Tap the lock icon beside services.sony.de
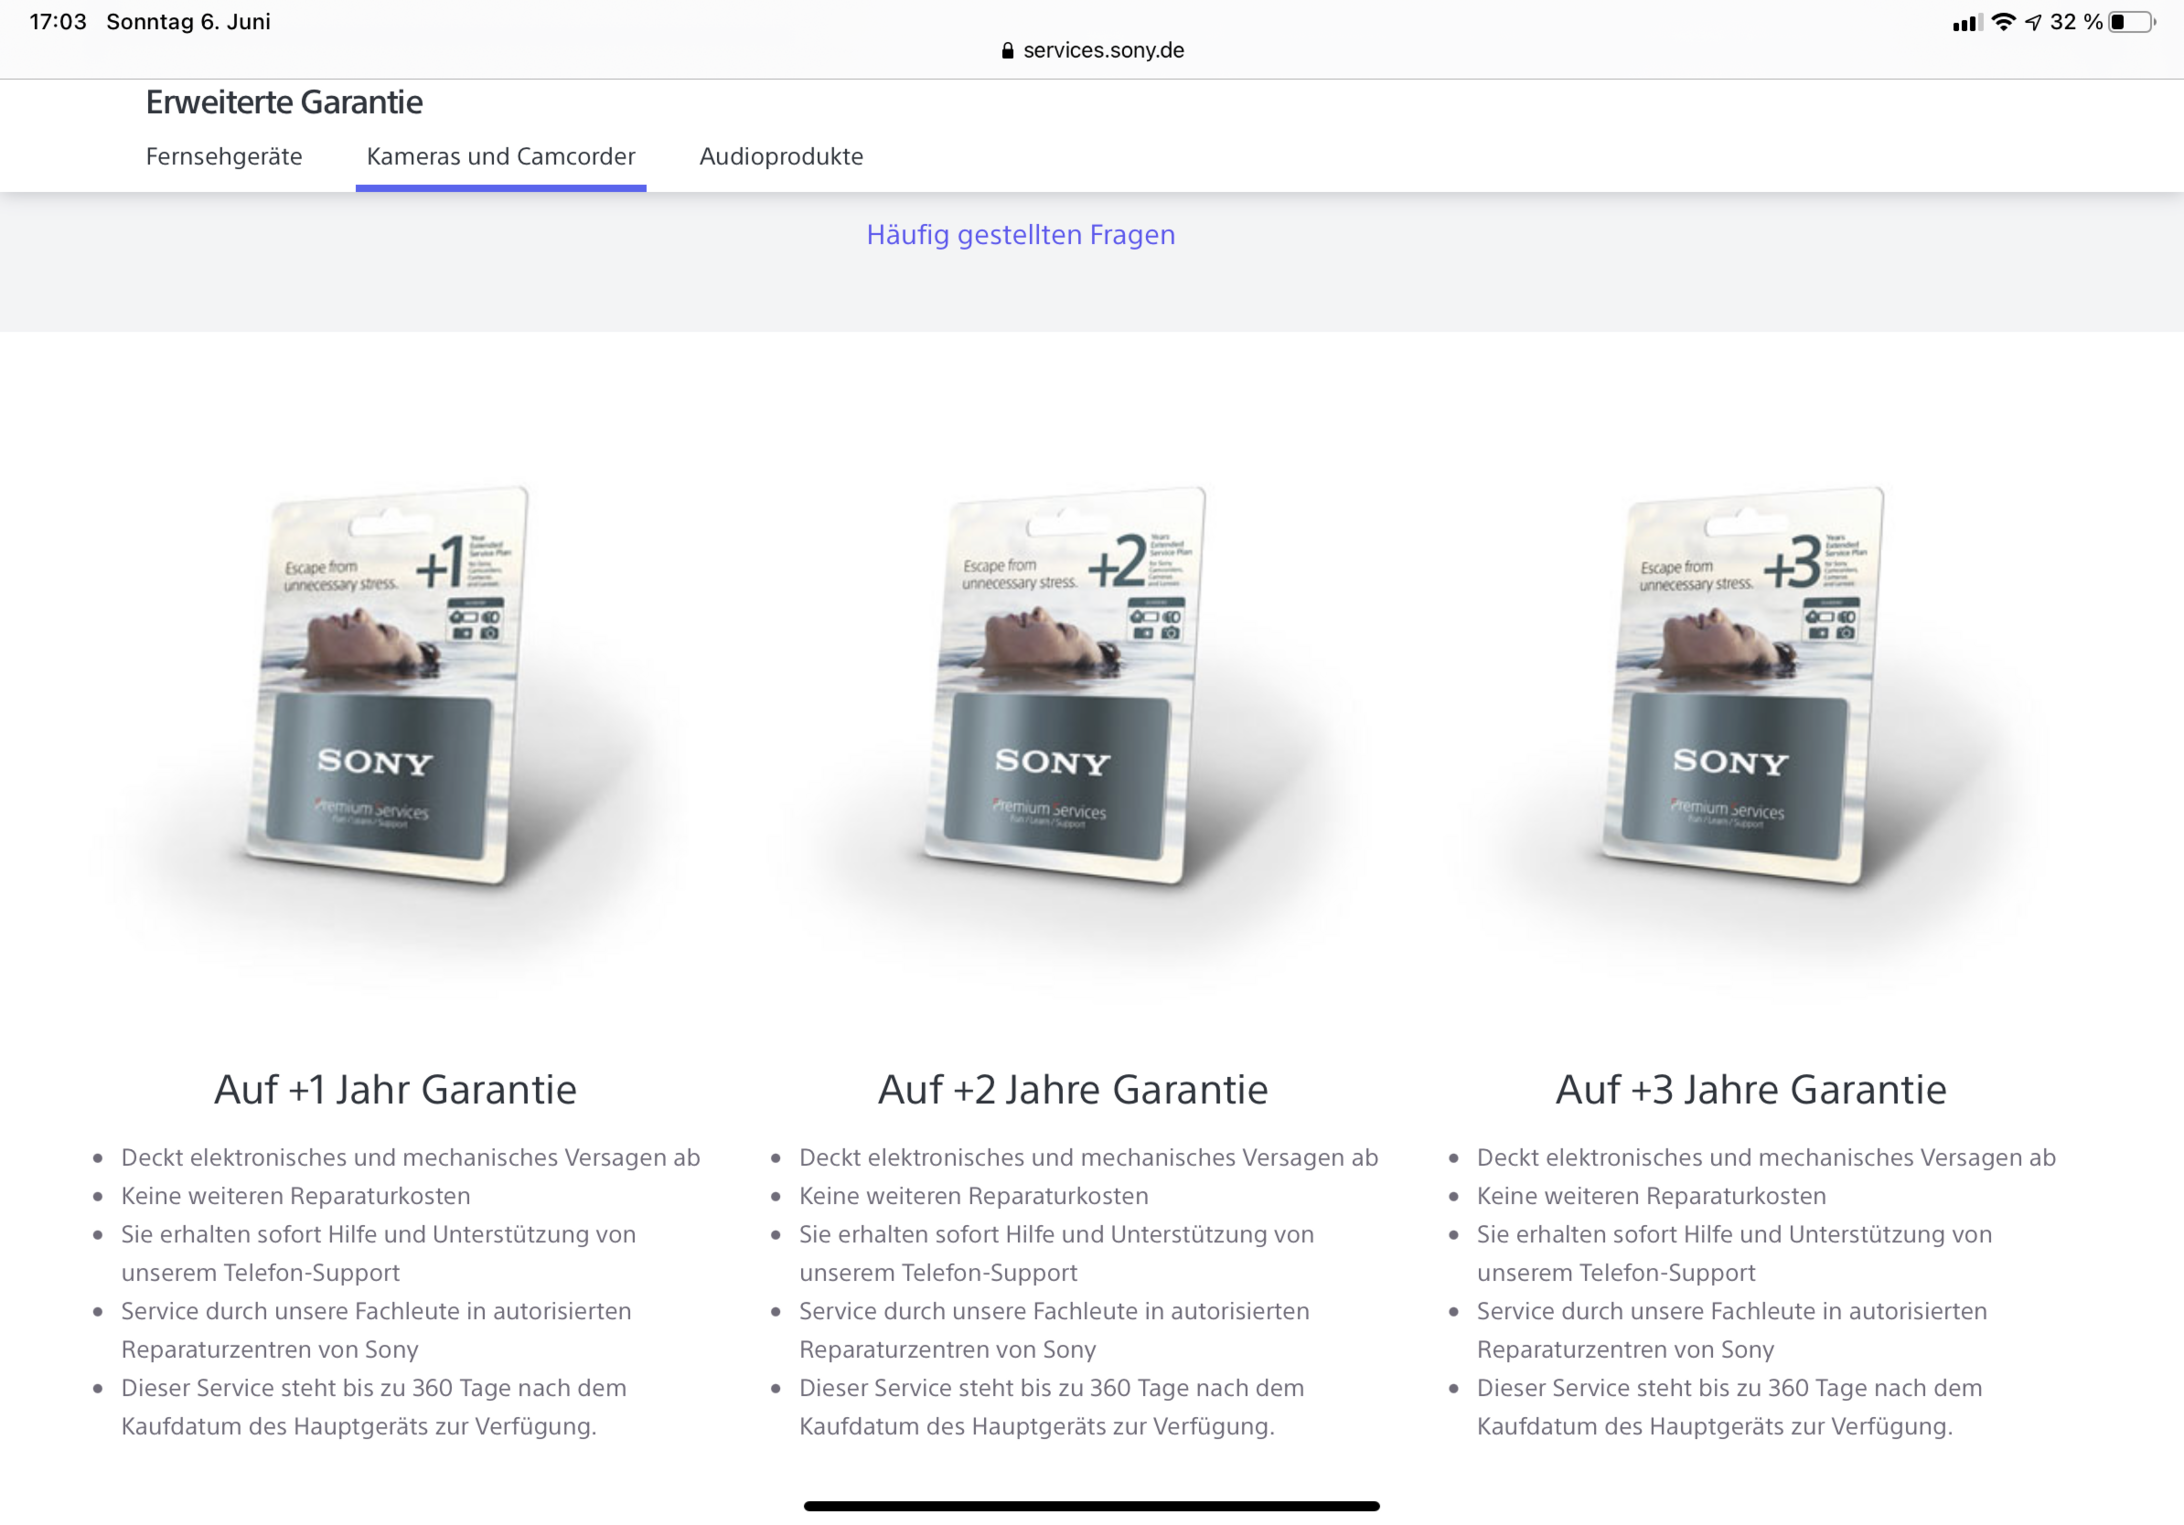Viewport: 2184px width, 1525px height. click(1007, 50)
